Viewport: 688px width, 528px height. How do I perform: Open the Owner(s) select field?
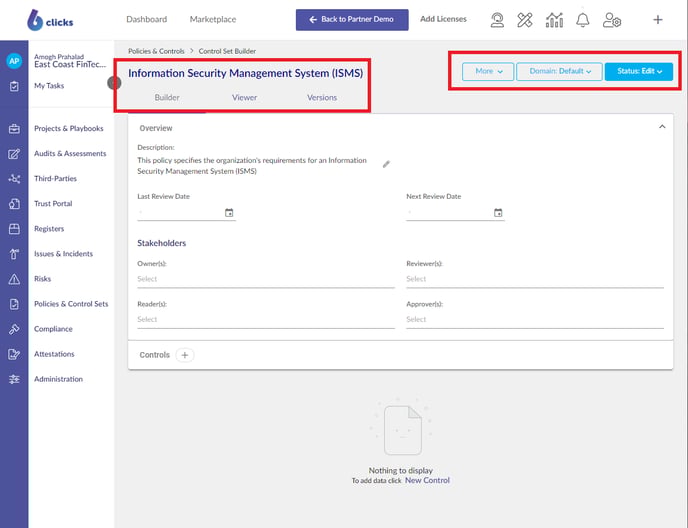(266, 279)
